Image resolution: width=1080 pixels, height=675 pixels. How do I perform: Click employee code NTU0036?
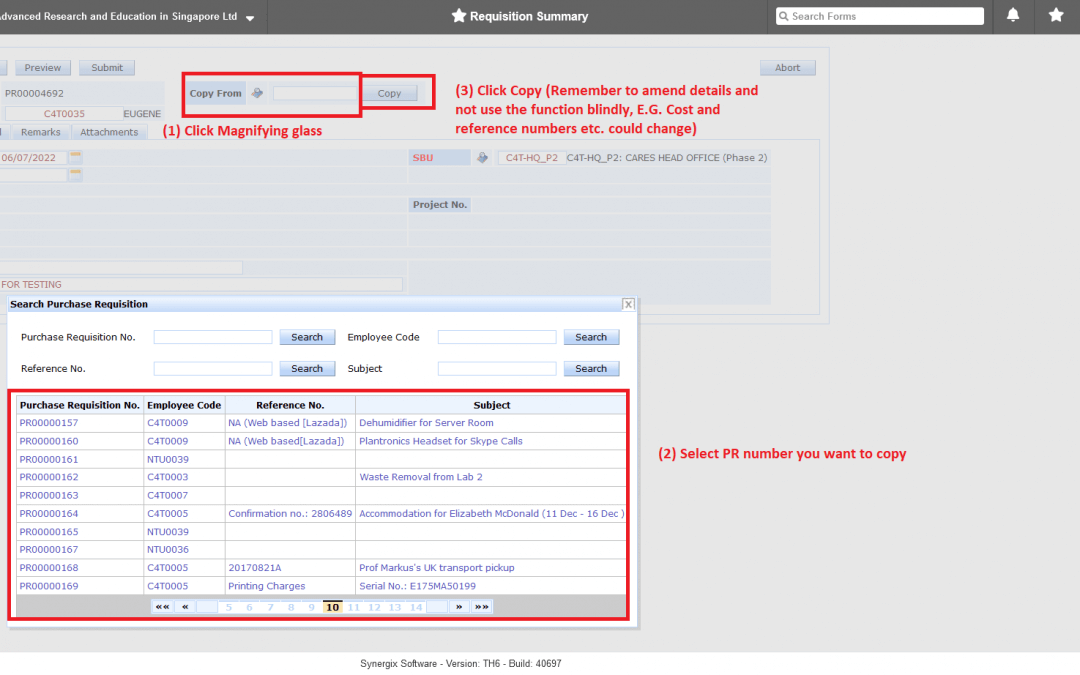[167, 550]
